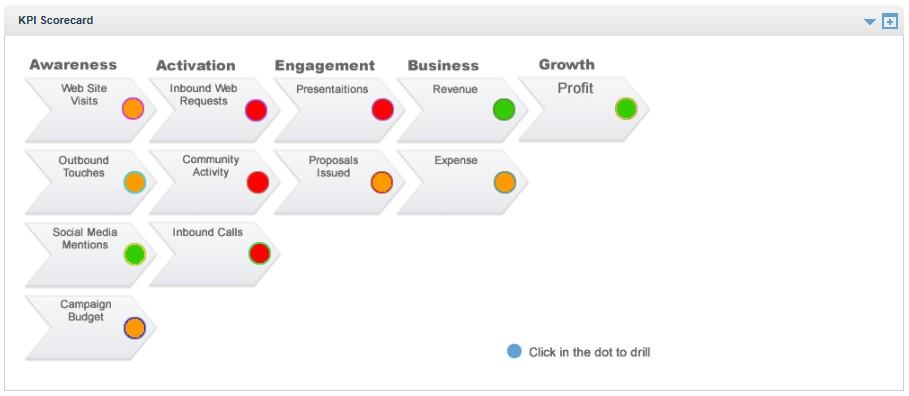
Task: Click Social Media Mentions green dot
Action: (x=134, y=255)
